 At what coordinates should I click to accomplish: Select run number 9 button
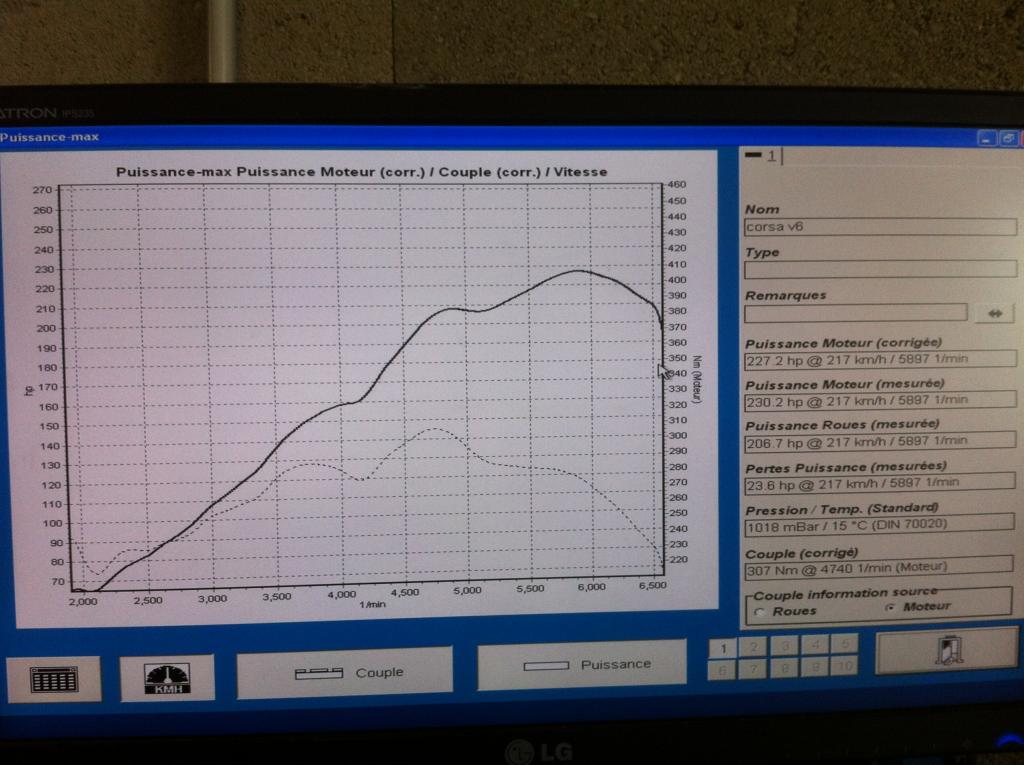point(814,667)
